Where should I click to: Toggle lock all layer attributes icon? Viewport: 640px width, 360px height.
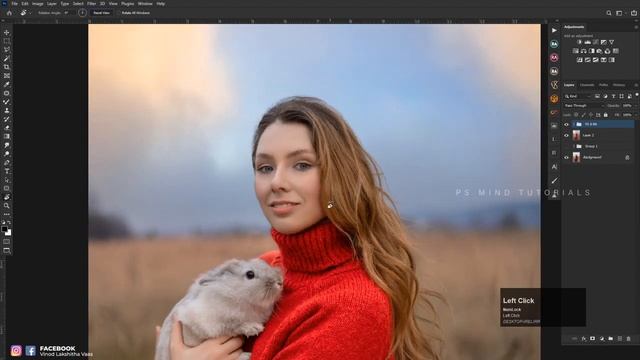606,115
